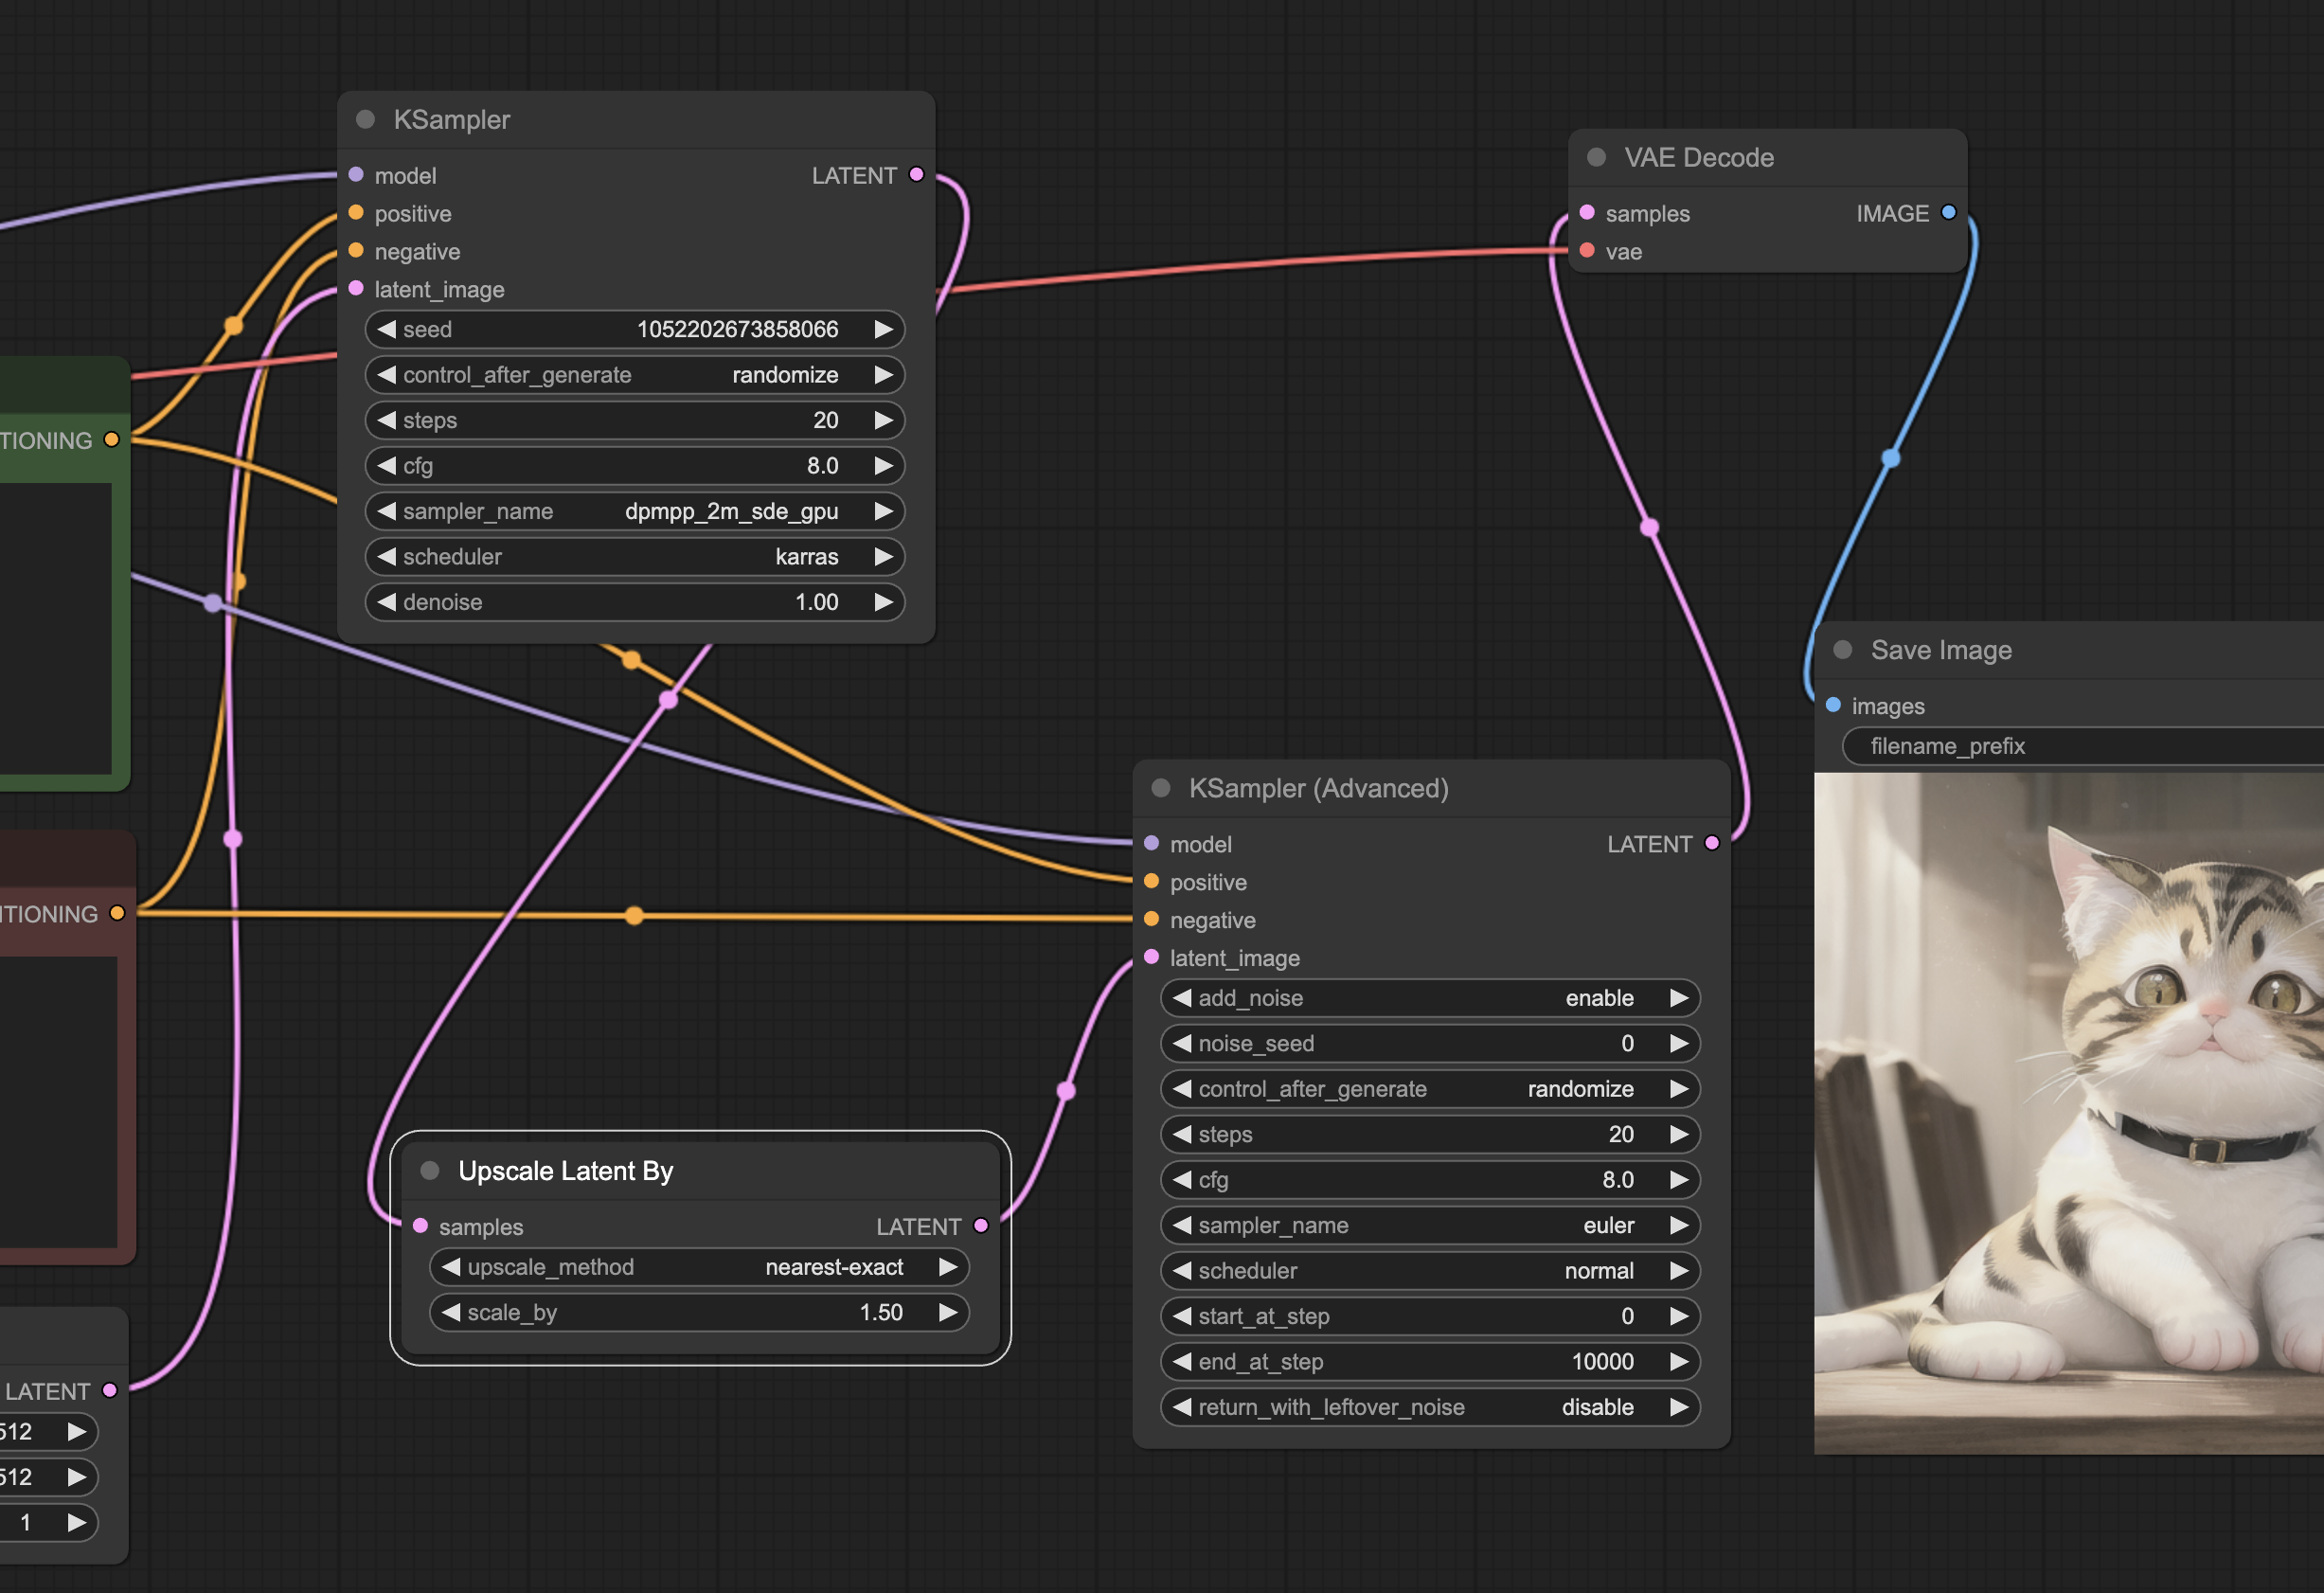Decrease KSampler cfg with left arrow
Image resolution: width=2324 pixels, height=1593 pixels.
387,466
